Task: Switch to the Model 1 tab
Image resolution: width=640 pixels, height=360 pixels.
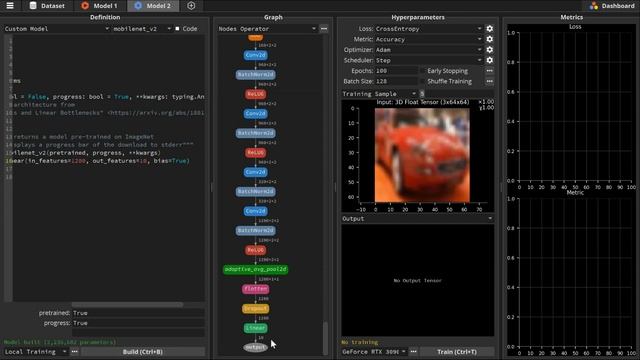Action: point(99,6)
